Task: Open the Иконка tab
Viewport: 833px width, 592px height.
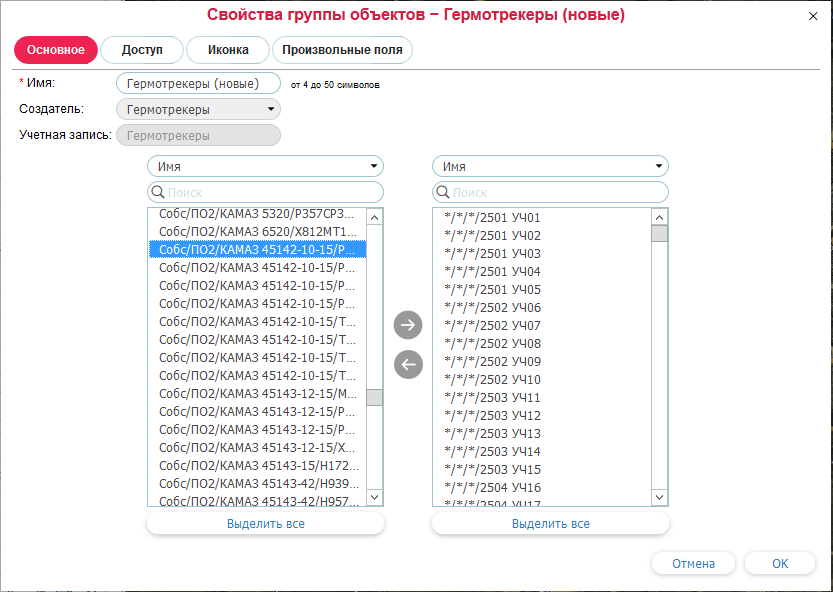Action: point(228,50)
